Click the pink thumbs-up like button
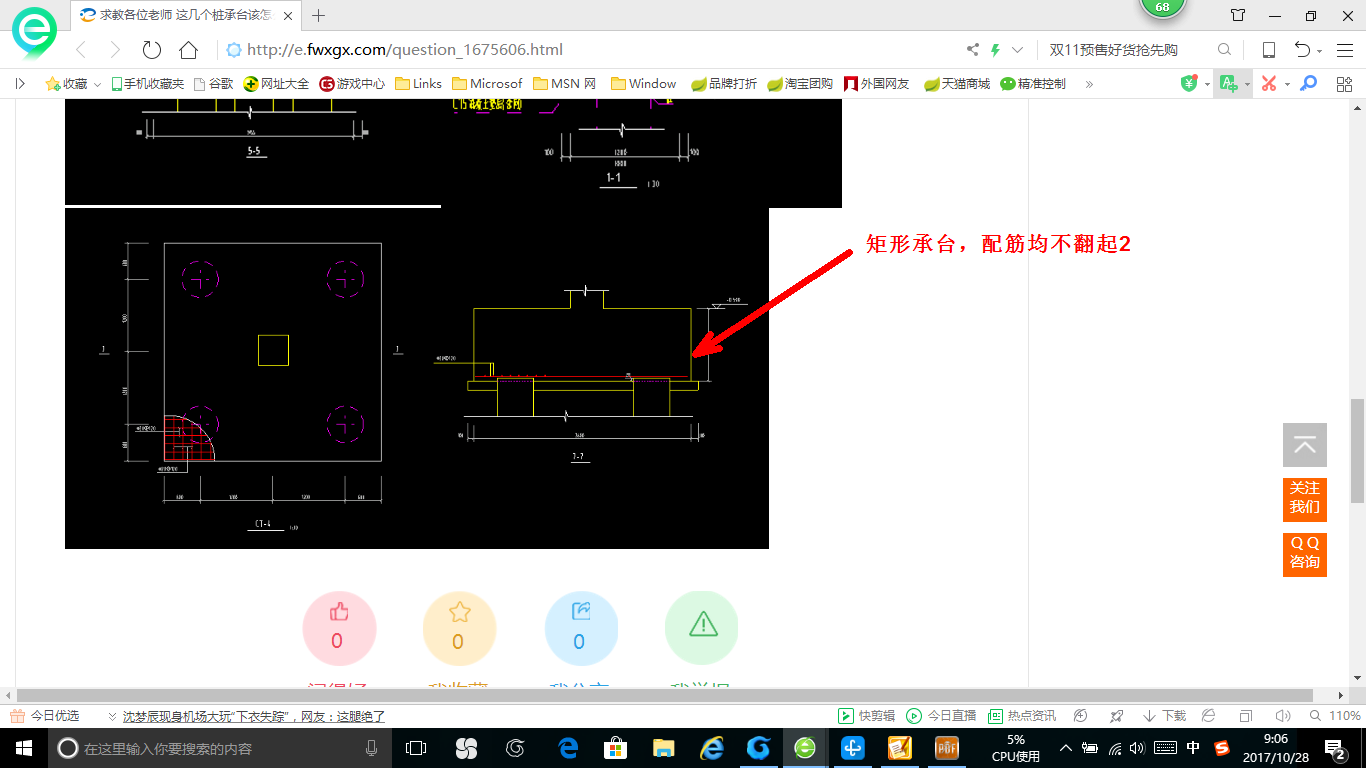This screenshot has width=1366, height=768. tap(339, 628)
